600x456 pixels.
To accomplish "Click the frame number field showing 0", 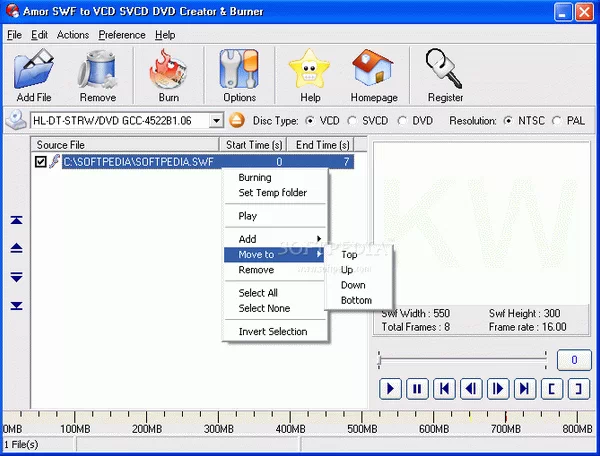I will pyautogui.click(x=574, y=360).
